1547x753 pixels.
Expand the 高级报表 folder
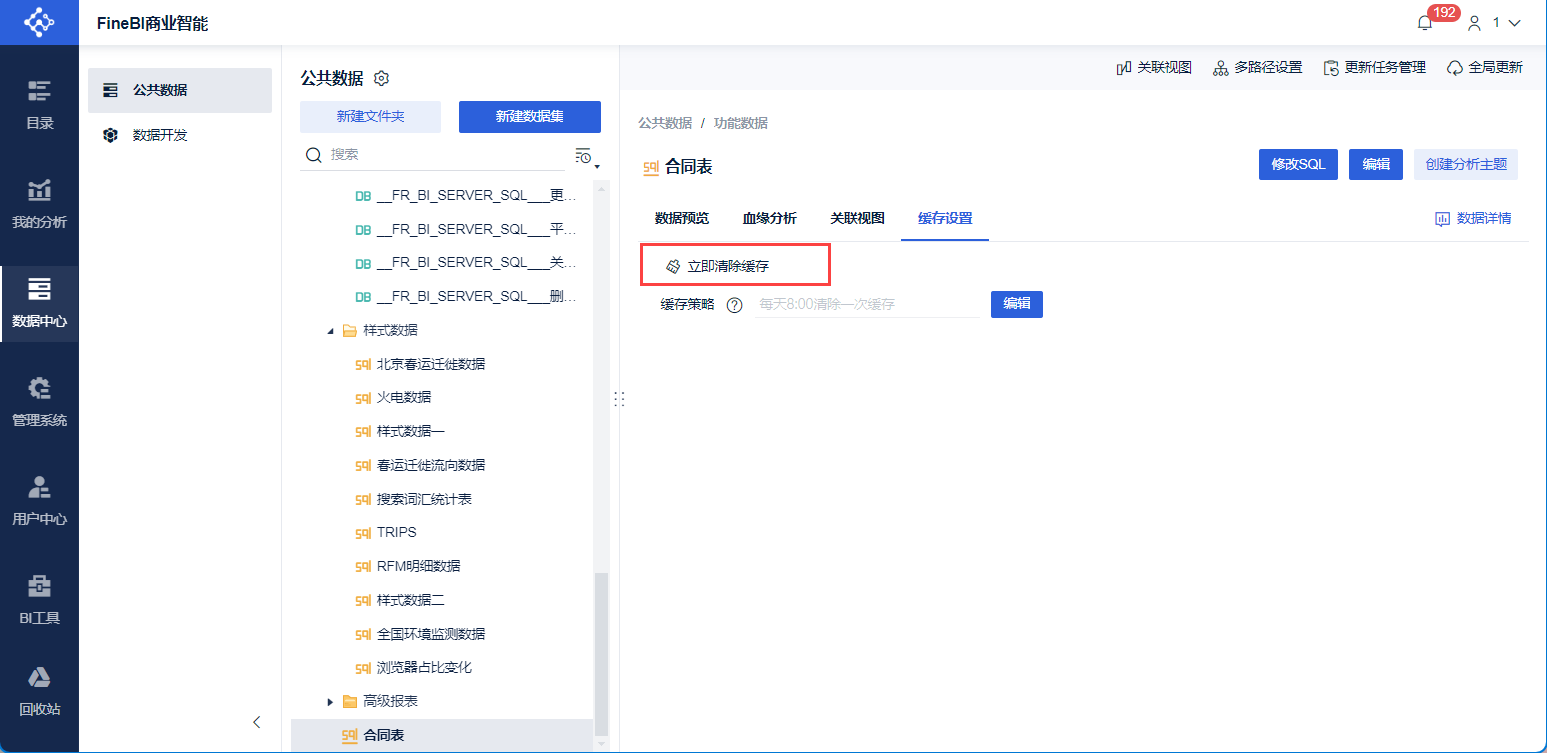click(x=331, y=701)
